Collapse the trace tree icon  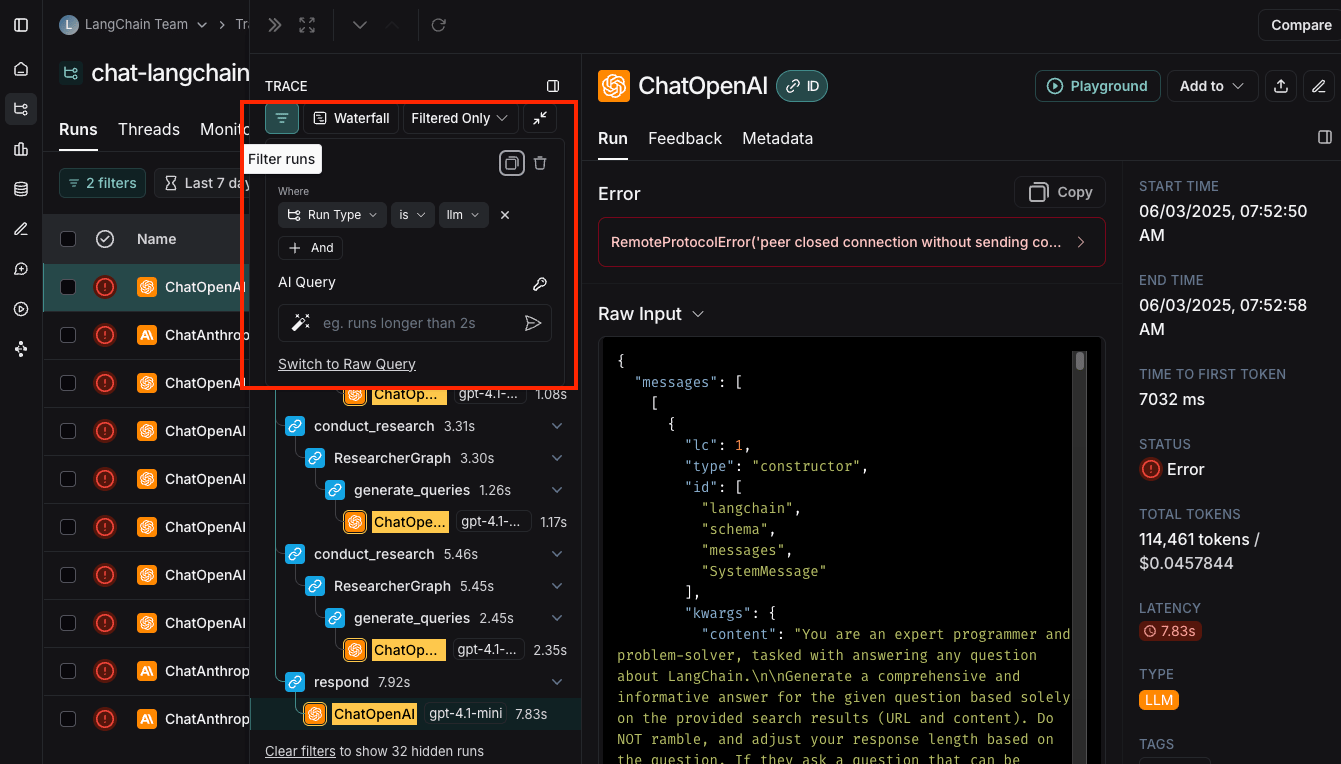(540, 118)
